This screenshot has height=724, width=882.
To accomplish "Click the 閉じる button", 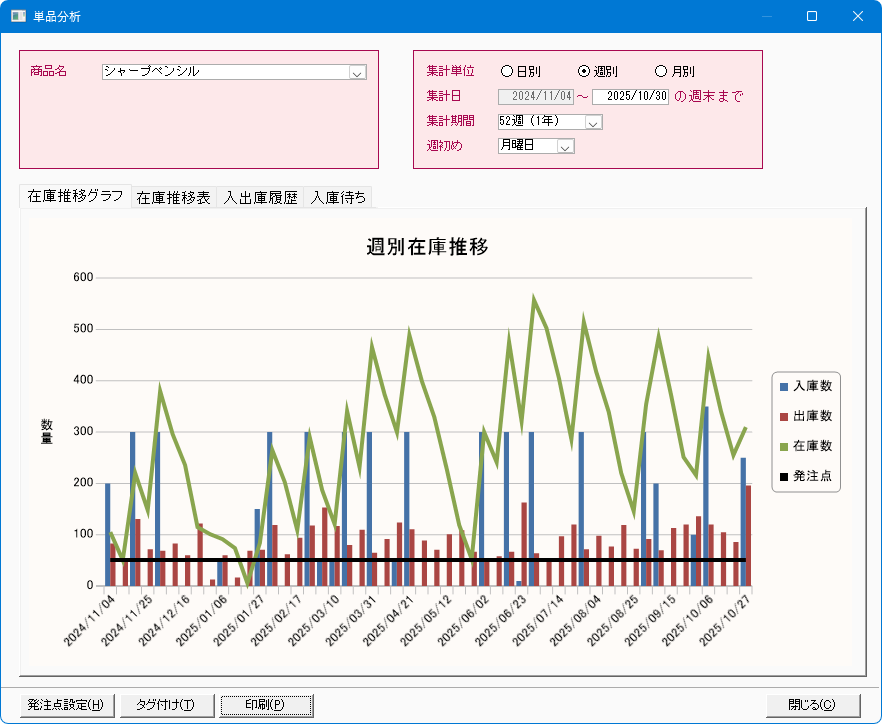I will (813, 705).
